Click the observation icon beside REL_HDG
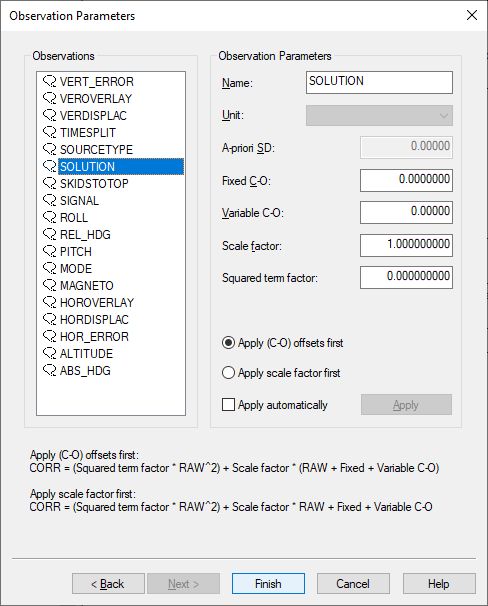488x606 pixels. tap(50, 234)
